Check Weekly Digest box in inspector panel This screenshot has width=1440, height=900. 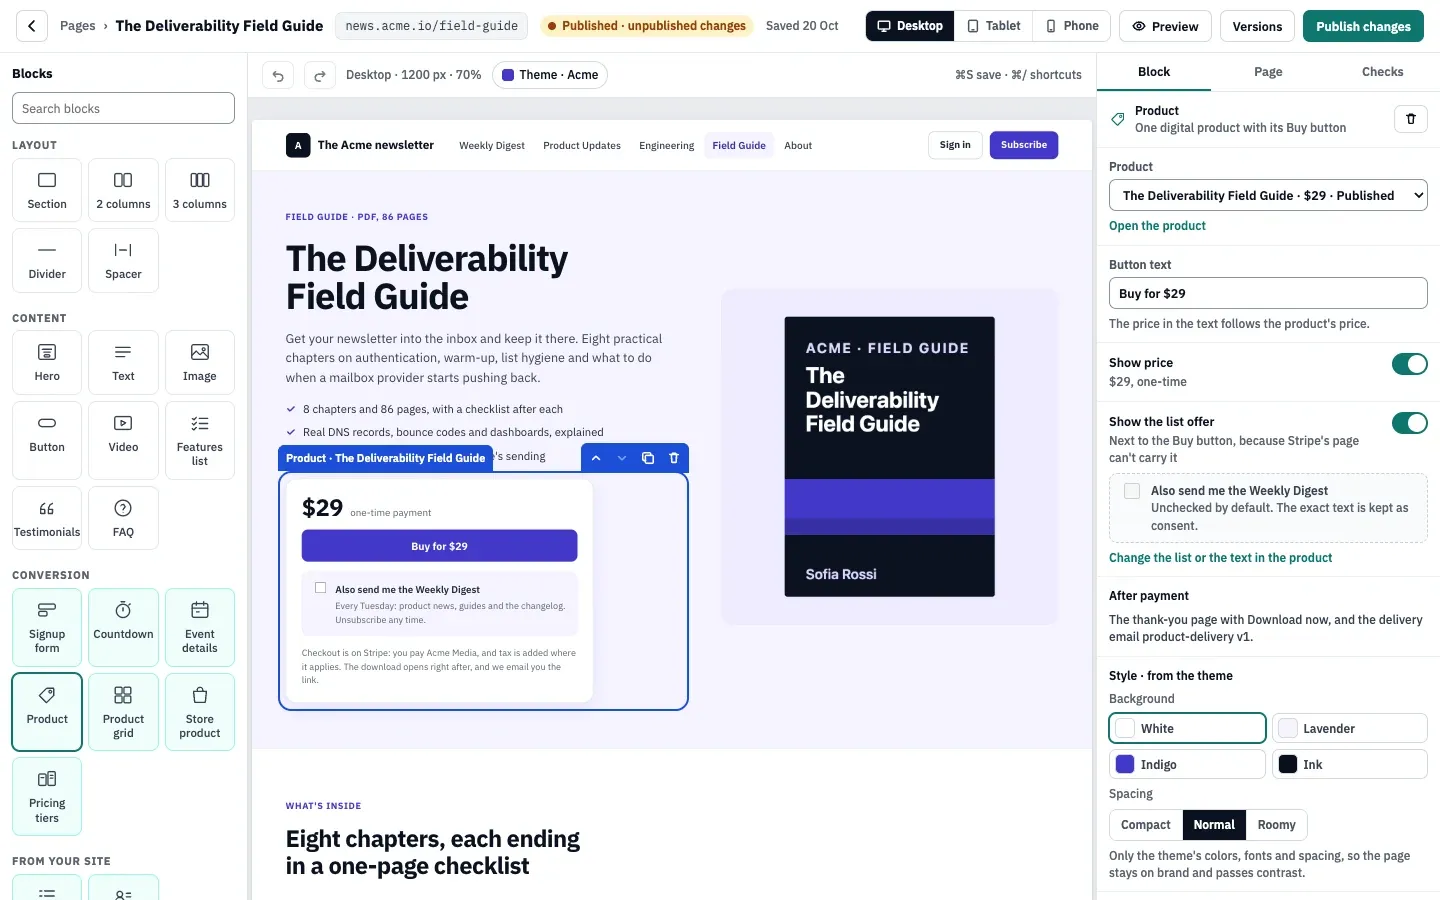point(1132,491)
